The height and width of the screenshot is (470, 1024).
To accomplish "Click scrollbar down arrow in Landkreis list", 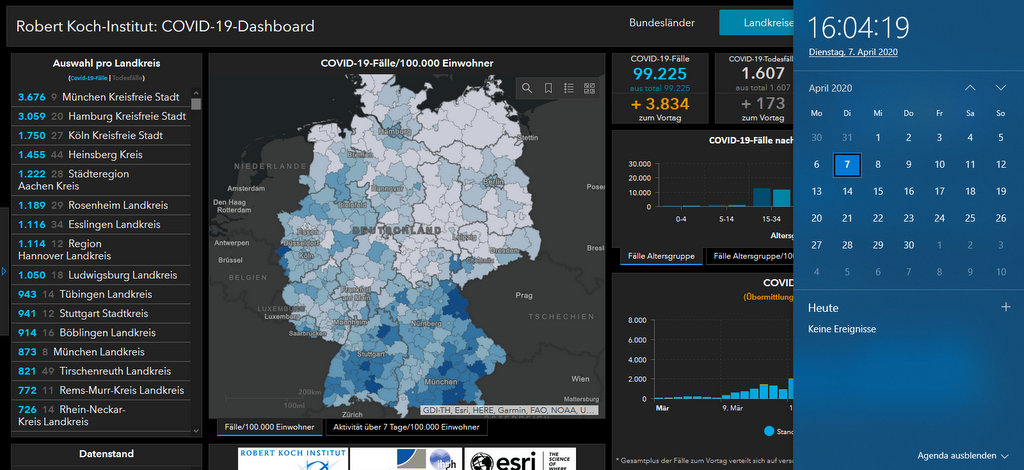I will [x=196, y=431].
